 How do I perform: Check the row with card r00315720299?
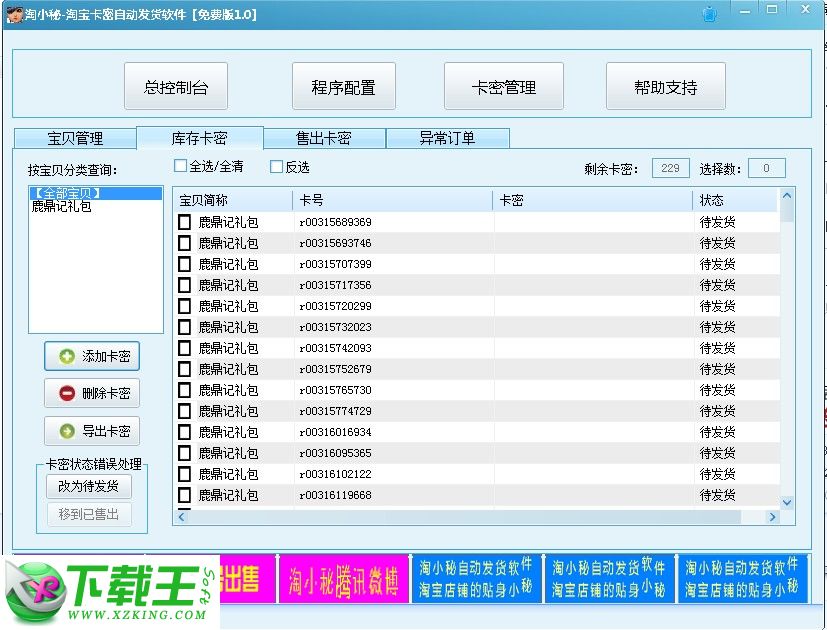coord(185,306)
